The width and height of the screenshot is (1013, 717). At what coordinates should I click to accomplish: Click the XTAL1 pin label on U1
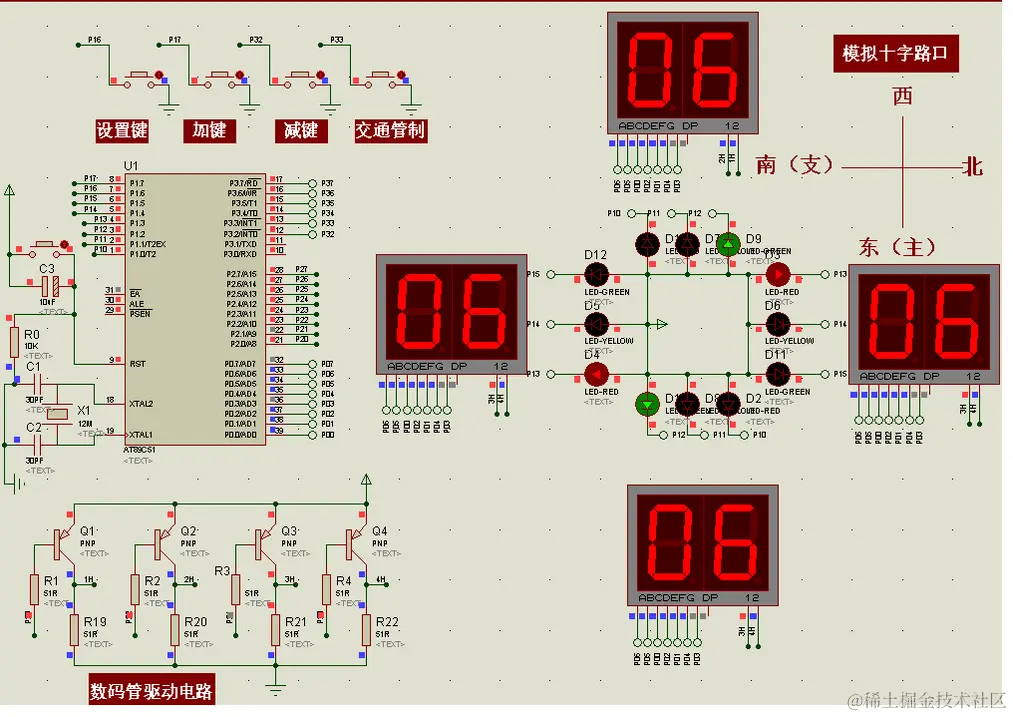[141, 435]
